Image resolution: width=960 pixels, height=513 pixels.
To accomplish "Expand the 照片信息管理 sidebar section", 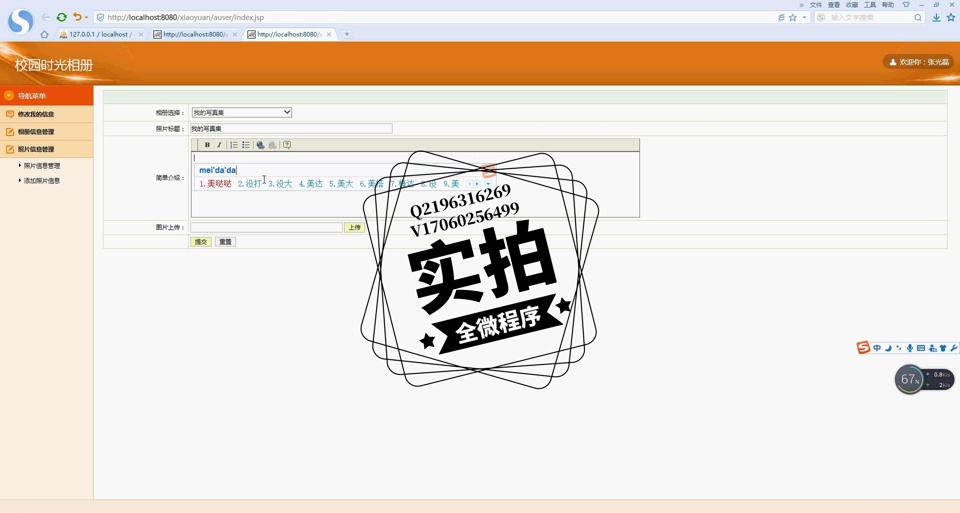I will pos(36,149).
